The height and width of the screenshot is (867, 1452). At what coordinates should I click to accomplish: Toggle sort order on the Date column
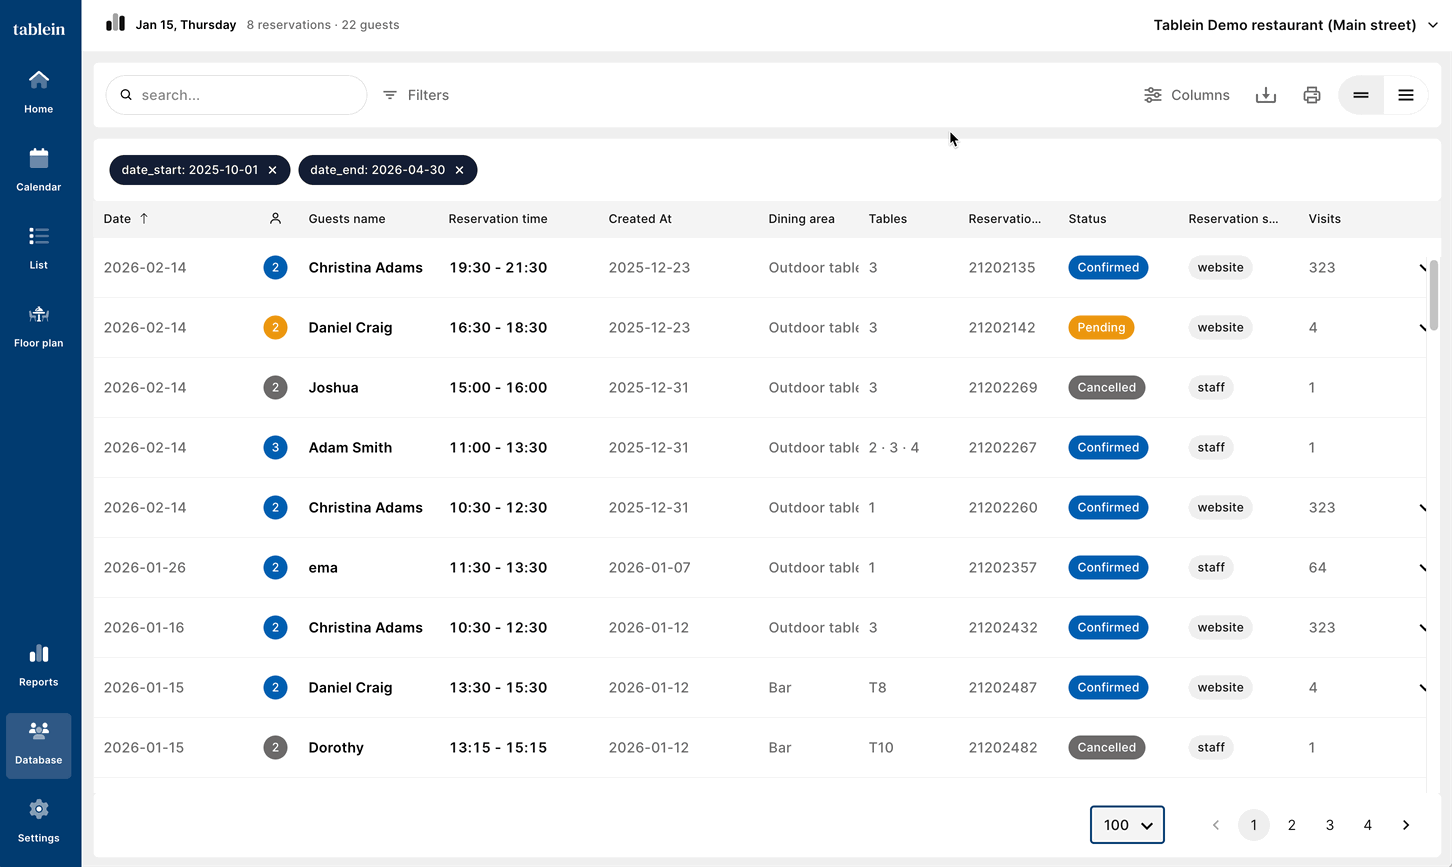pyautogui.click(x=126, y=218)
